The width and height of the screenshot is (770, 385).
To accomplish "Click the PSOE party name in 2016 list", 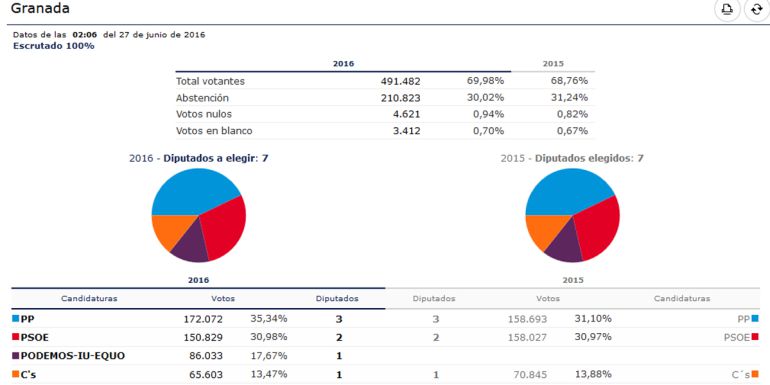I will tap(35, 337).
